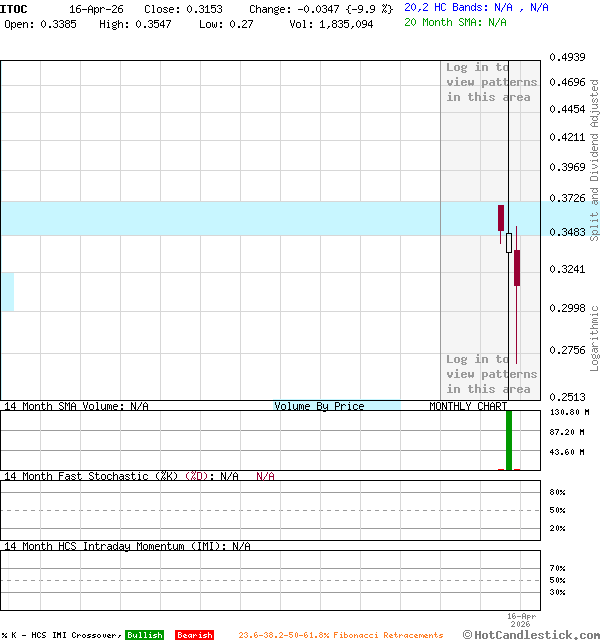Viewport: 600px width, 640px height.
Task: Click the 0.4939 price axis label
Action: [x=568, y=58]
